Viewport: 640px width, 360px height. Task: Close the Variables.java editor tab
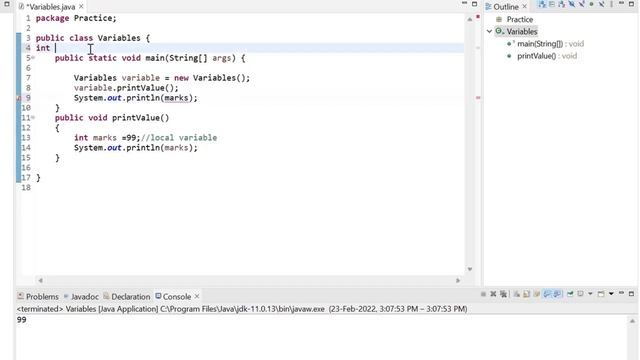tap(81, 7)
